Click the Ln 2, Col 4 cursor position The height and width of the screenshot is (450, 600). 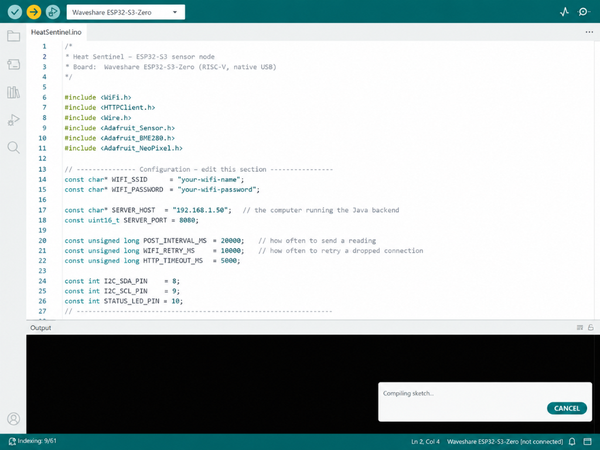tap(425, 442)
